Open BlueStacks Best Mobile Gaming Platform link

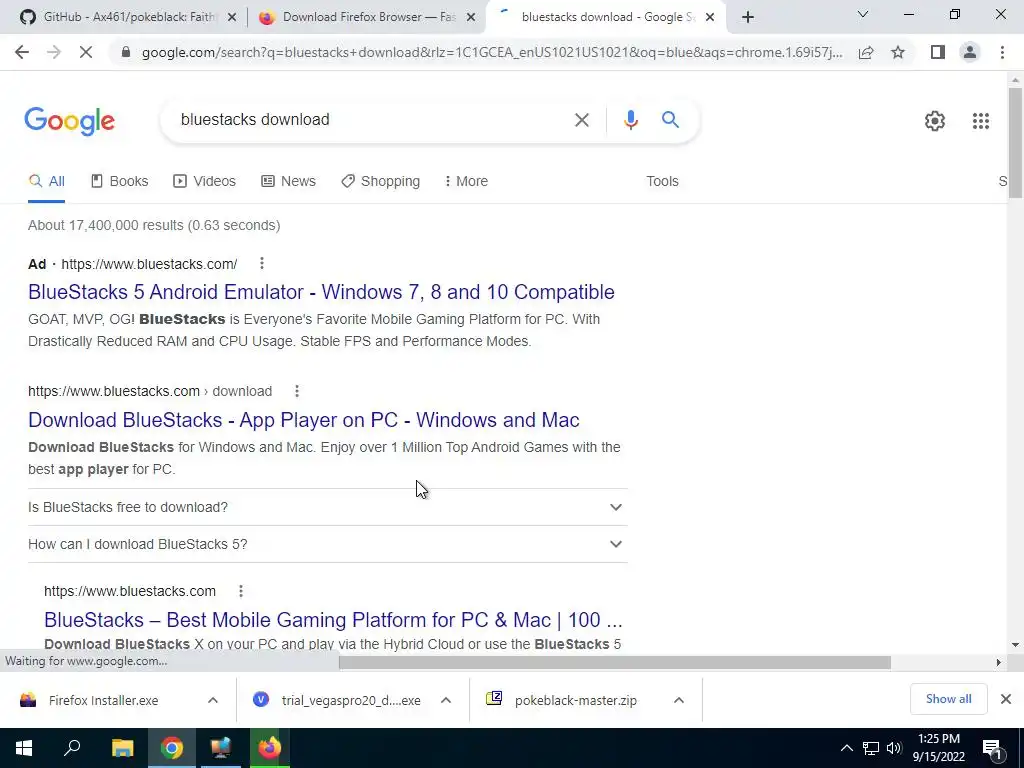(333, 620)
